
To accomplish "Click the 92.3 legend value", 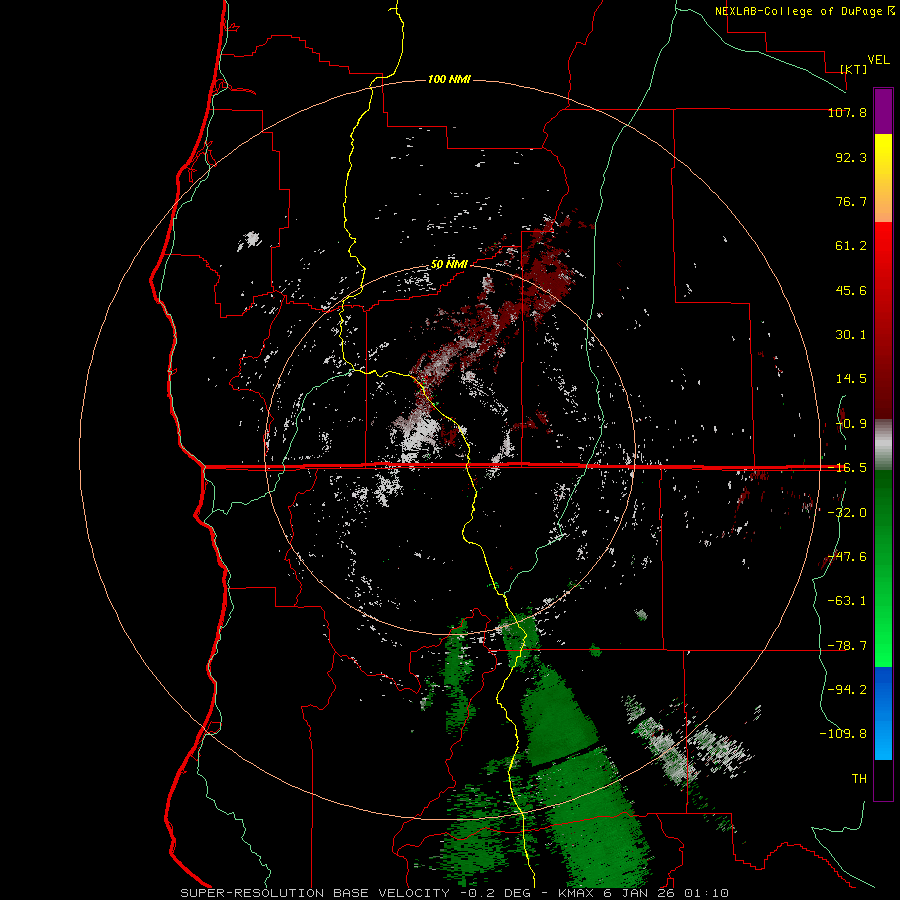I will [851, 157].
